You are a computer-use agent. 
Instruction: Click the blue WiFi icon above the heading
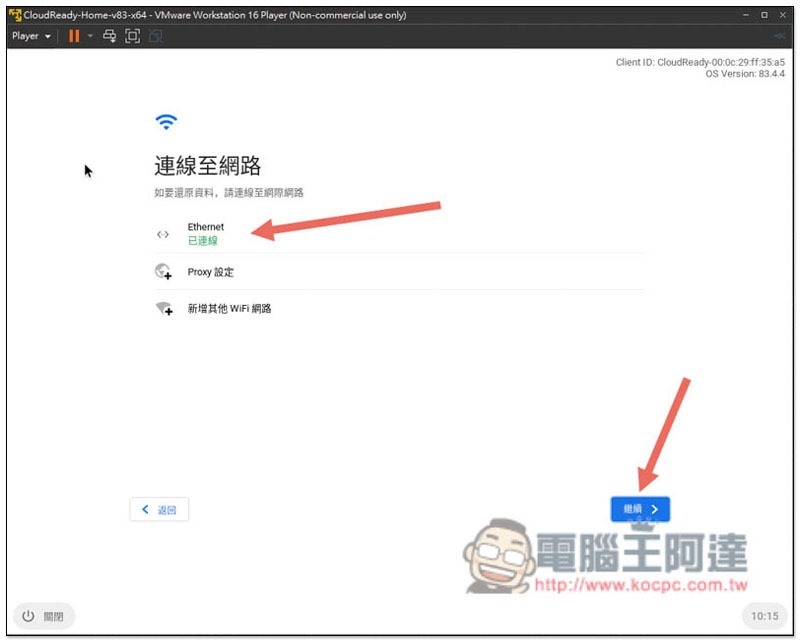[x=166, y=122]
